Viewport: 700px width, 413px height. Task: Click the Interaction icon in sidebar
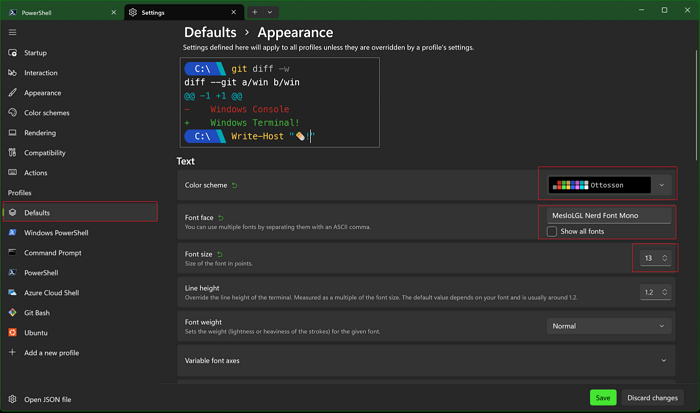click(x=12, y=73)
